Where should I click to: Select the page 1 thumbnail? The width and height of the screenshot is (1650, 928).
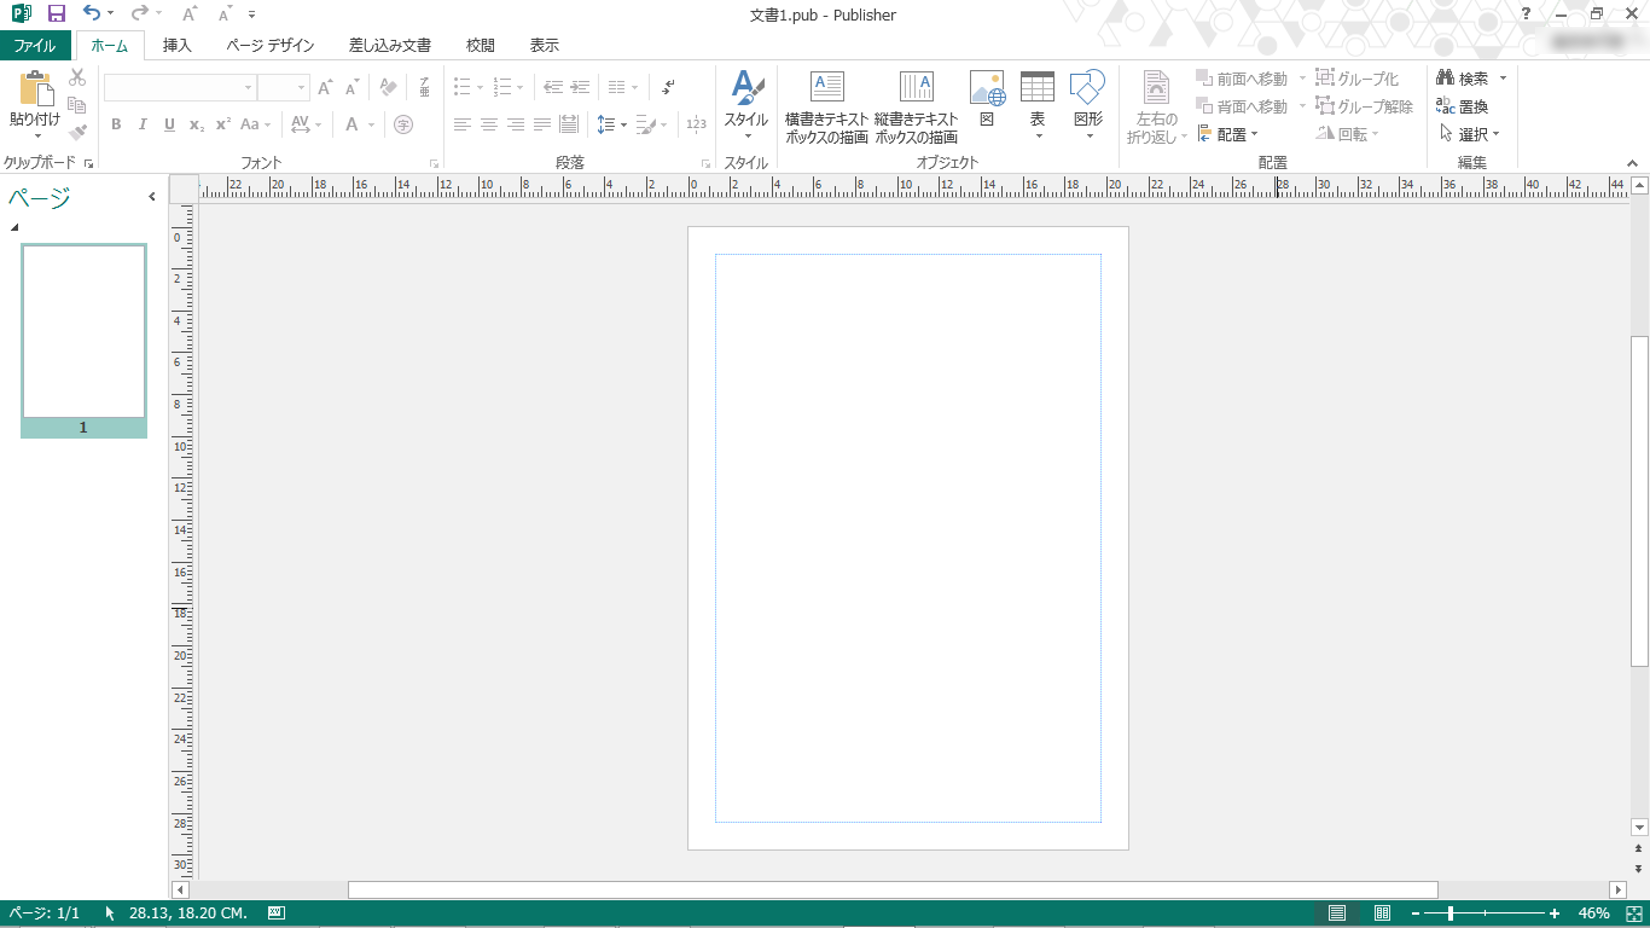tap(84, 332)
